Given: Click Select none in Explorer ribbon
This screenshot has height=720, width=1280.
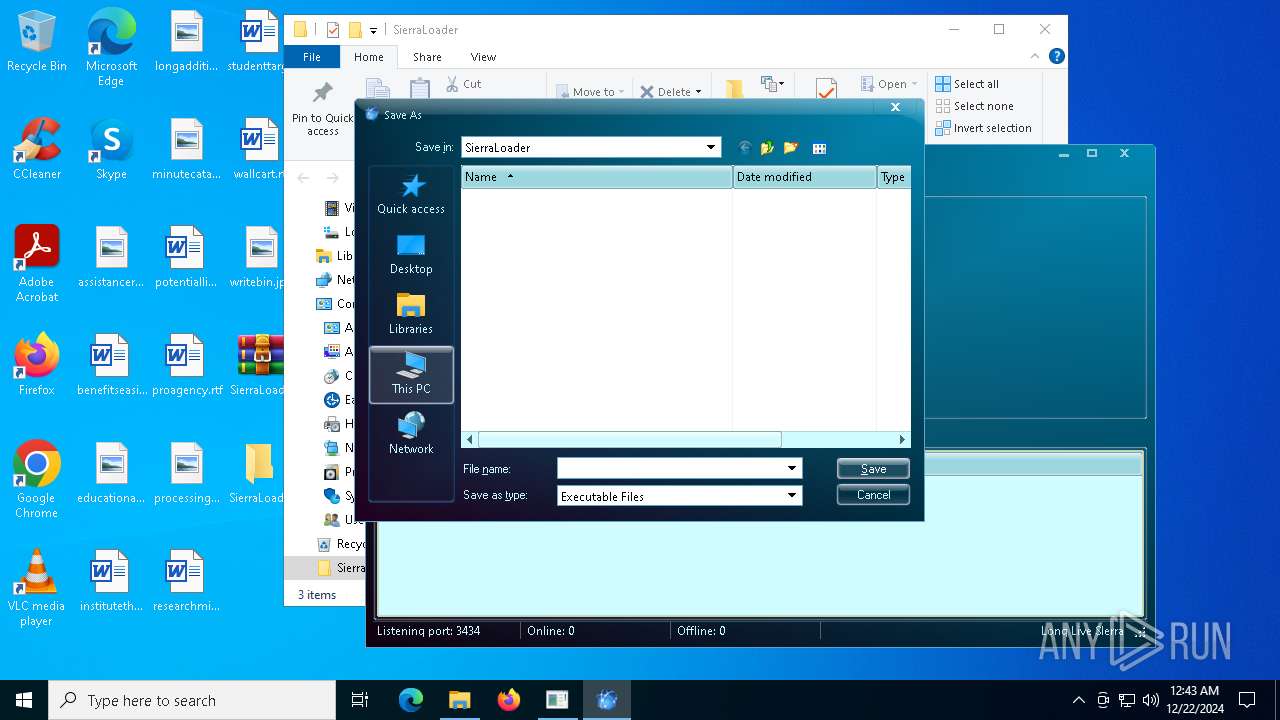Looking at the screenshot, I should coord(974,106).
